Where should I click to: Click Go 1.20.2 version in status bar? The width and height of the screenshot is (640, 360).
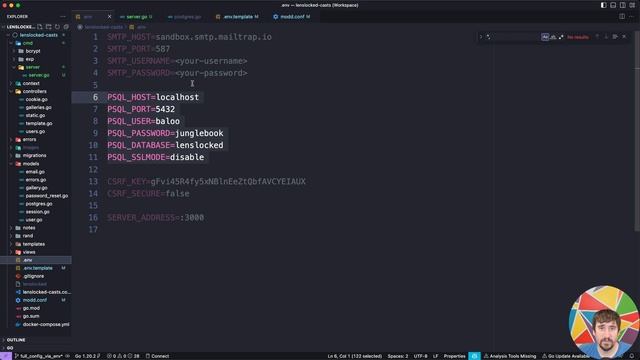[x=87, y=356]
